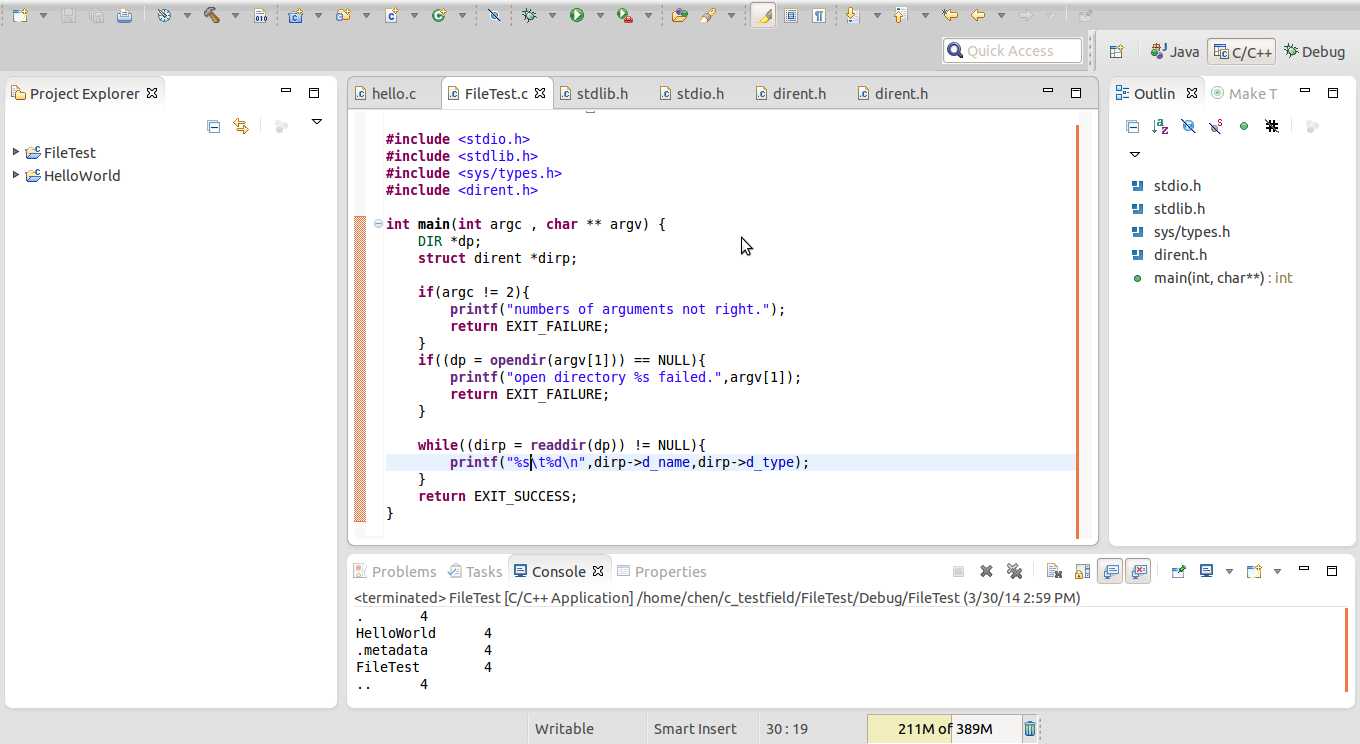
Task: Switch to stdlib.h editor tab
Action: pyautogui.click(x=602, y=93)
